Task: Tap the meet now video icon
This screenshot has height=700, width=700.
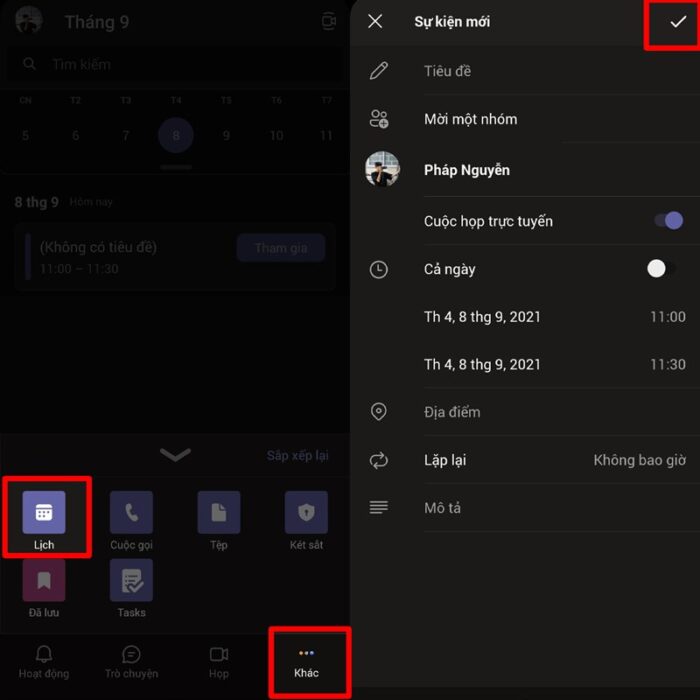Action: 329,21
